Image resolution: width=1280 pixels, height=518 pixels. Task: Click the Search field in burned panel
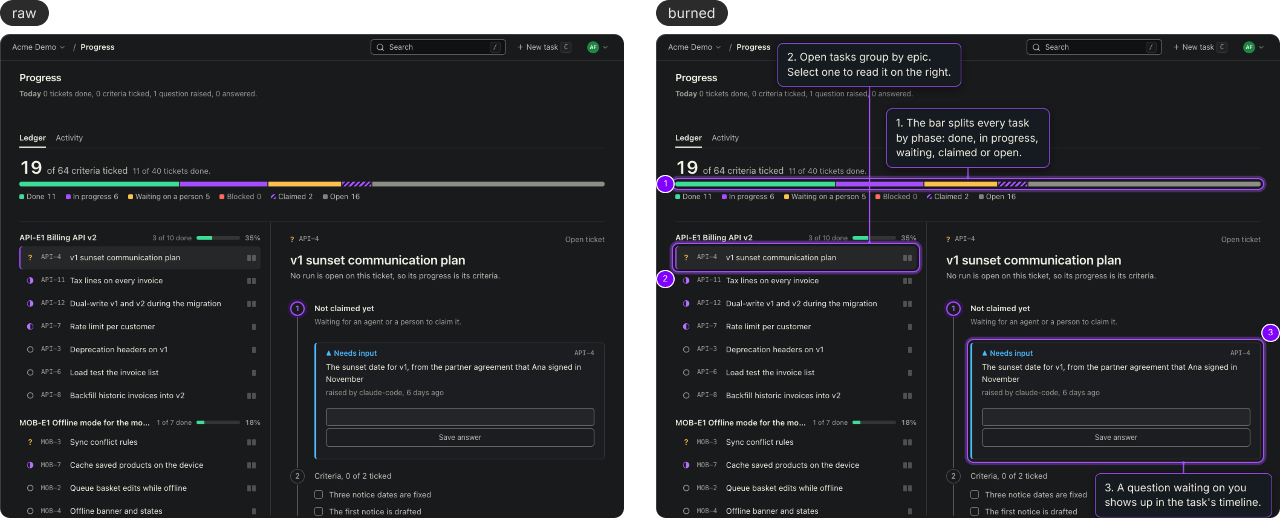(1093, 47)
